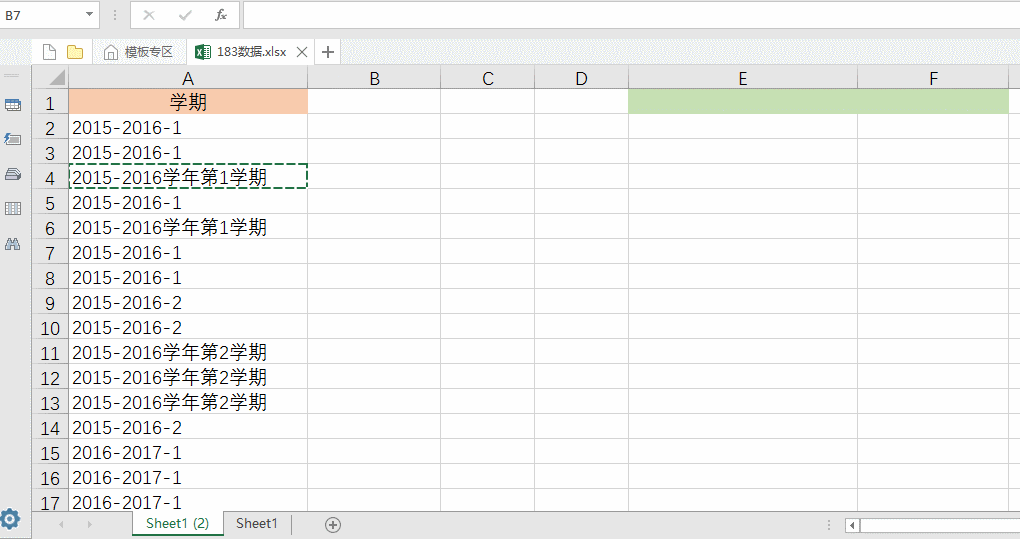Viewport: 1020px width, 539px height.
Task: Click the grid table icon in left sidebar
Action: [13, 208]
